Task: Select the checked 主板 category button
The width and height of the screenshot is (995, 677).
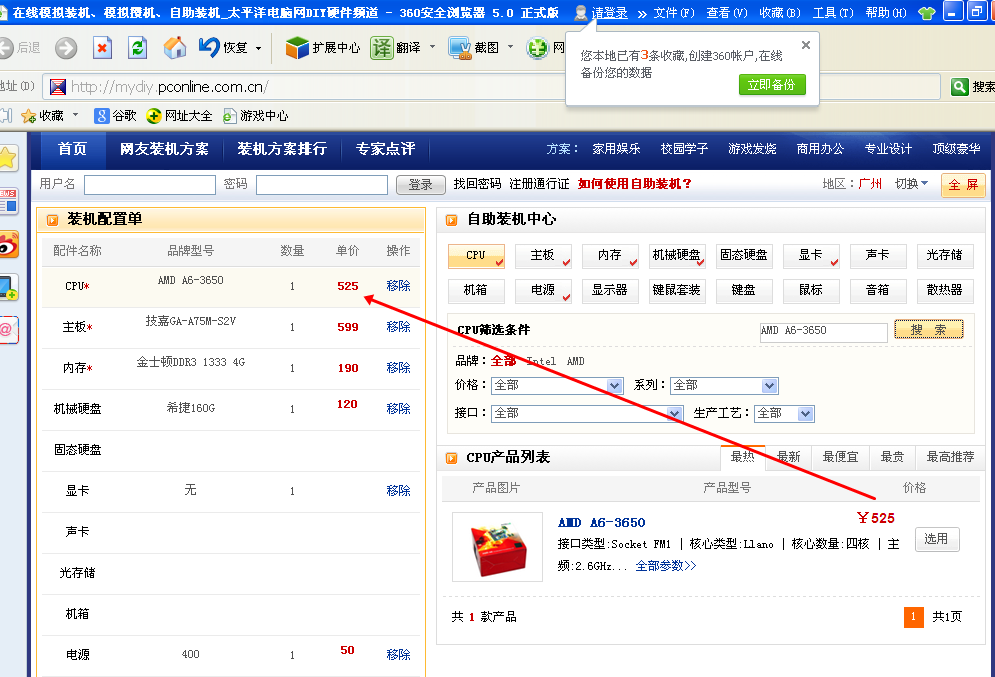Action: click(x=543, y=256)
